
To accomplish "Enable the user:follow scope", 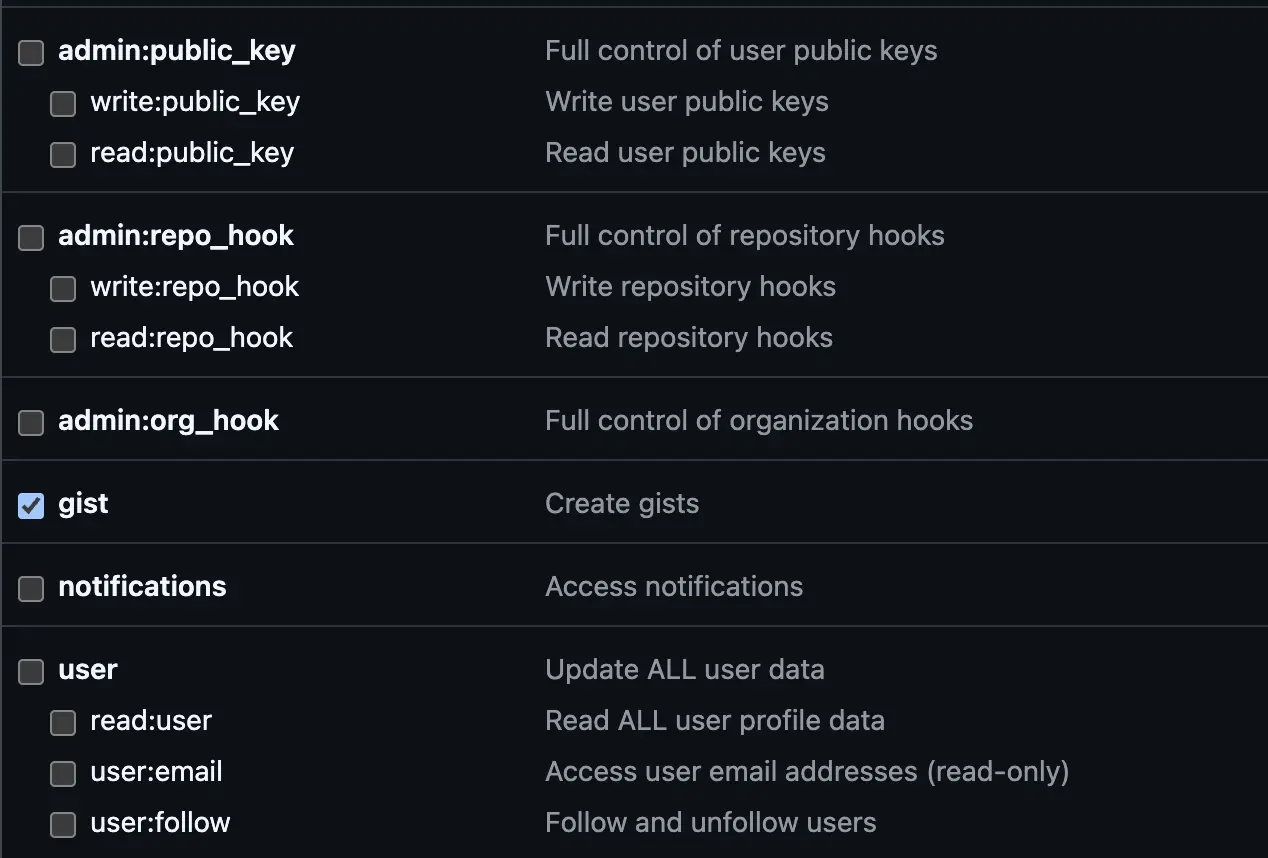I will click(62, 824).
